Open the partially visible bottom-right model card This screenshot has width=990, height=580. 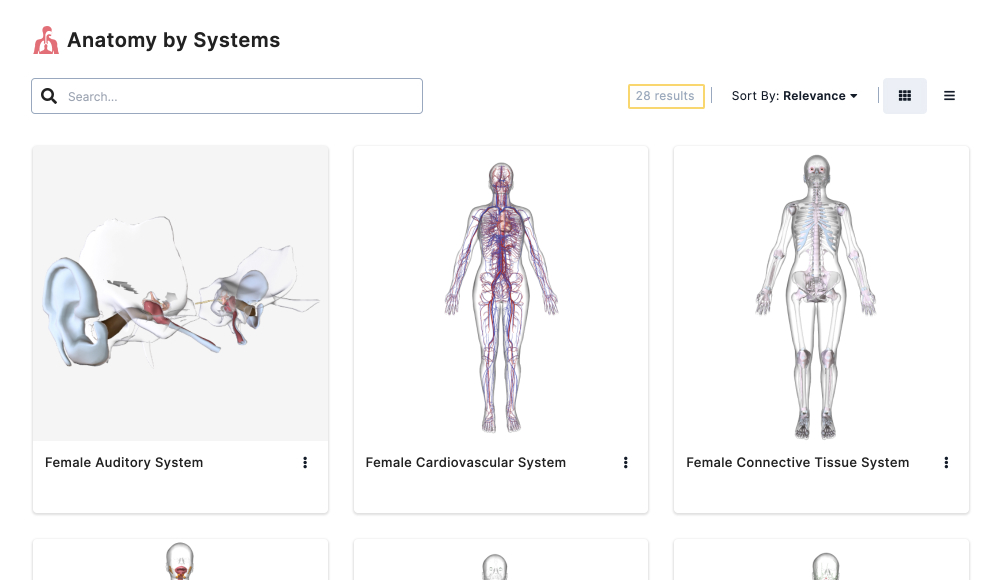821,560
